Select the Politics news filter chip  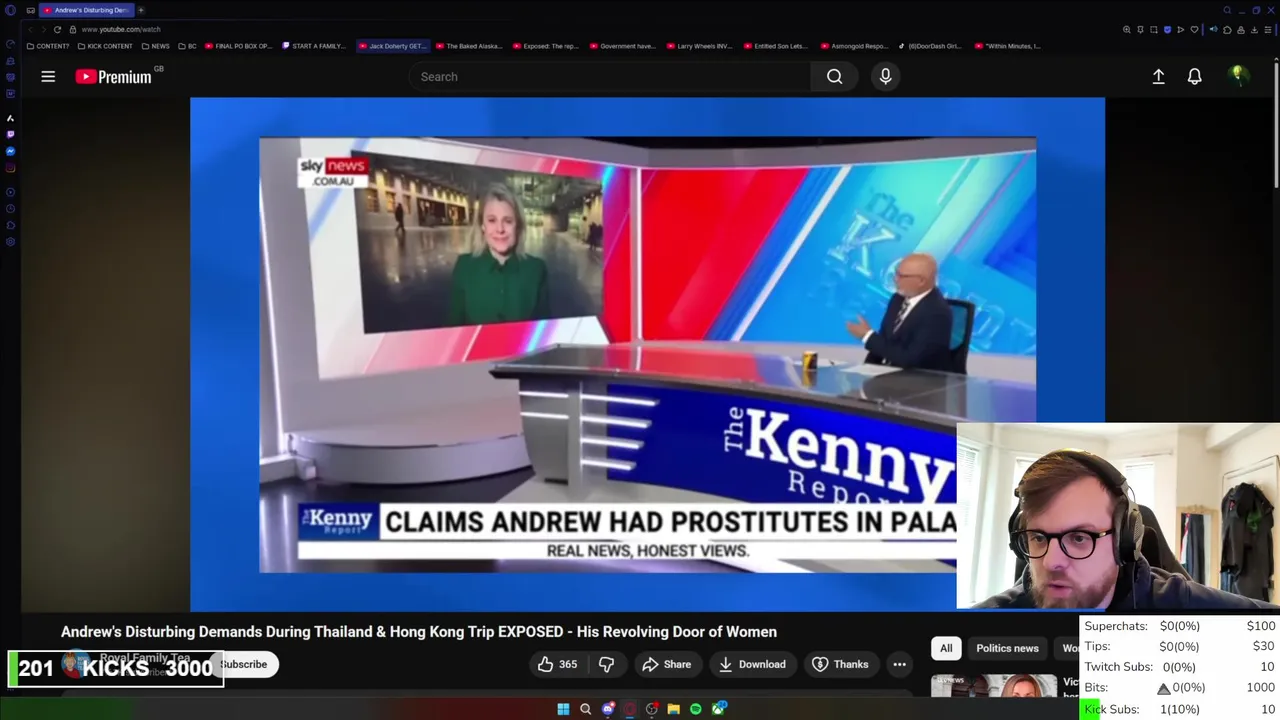point(1007,648)
